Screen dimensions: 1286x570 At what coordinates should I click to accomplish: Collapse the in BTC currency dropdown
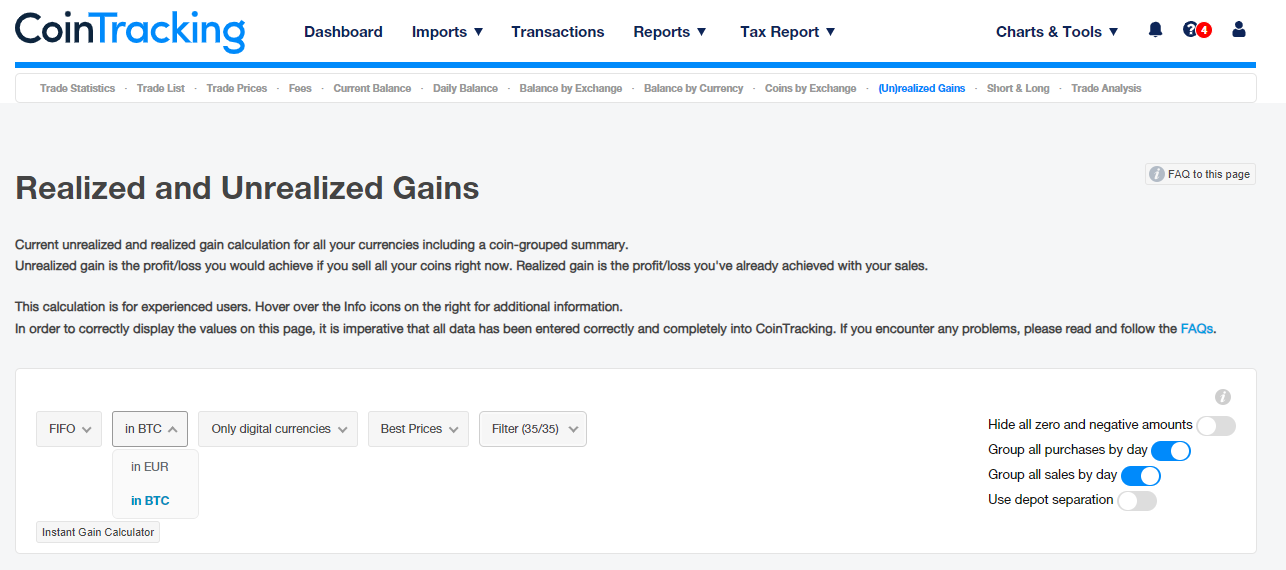tap(150, 429)
